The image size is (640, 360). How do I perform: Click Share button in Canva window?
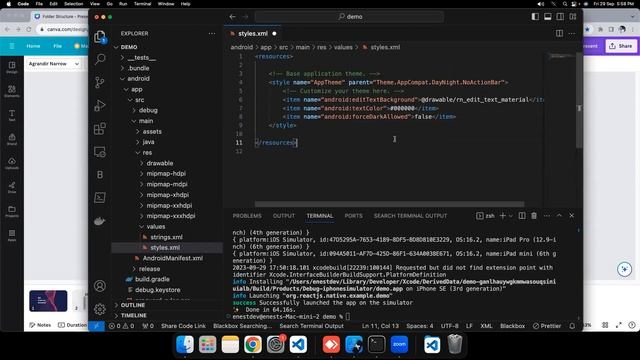click(620, 46)
